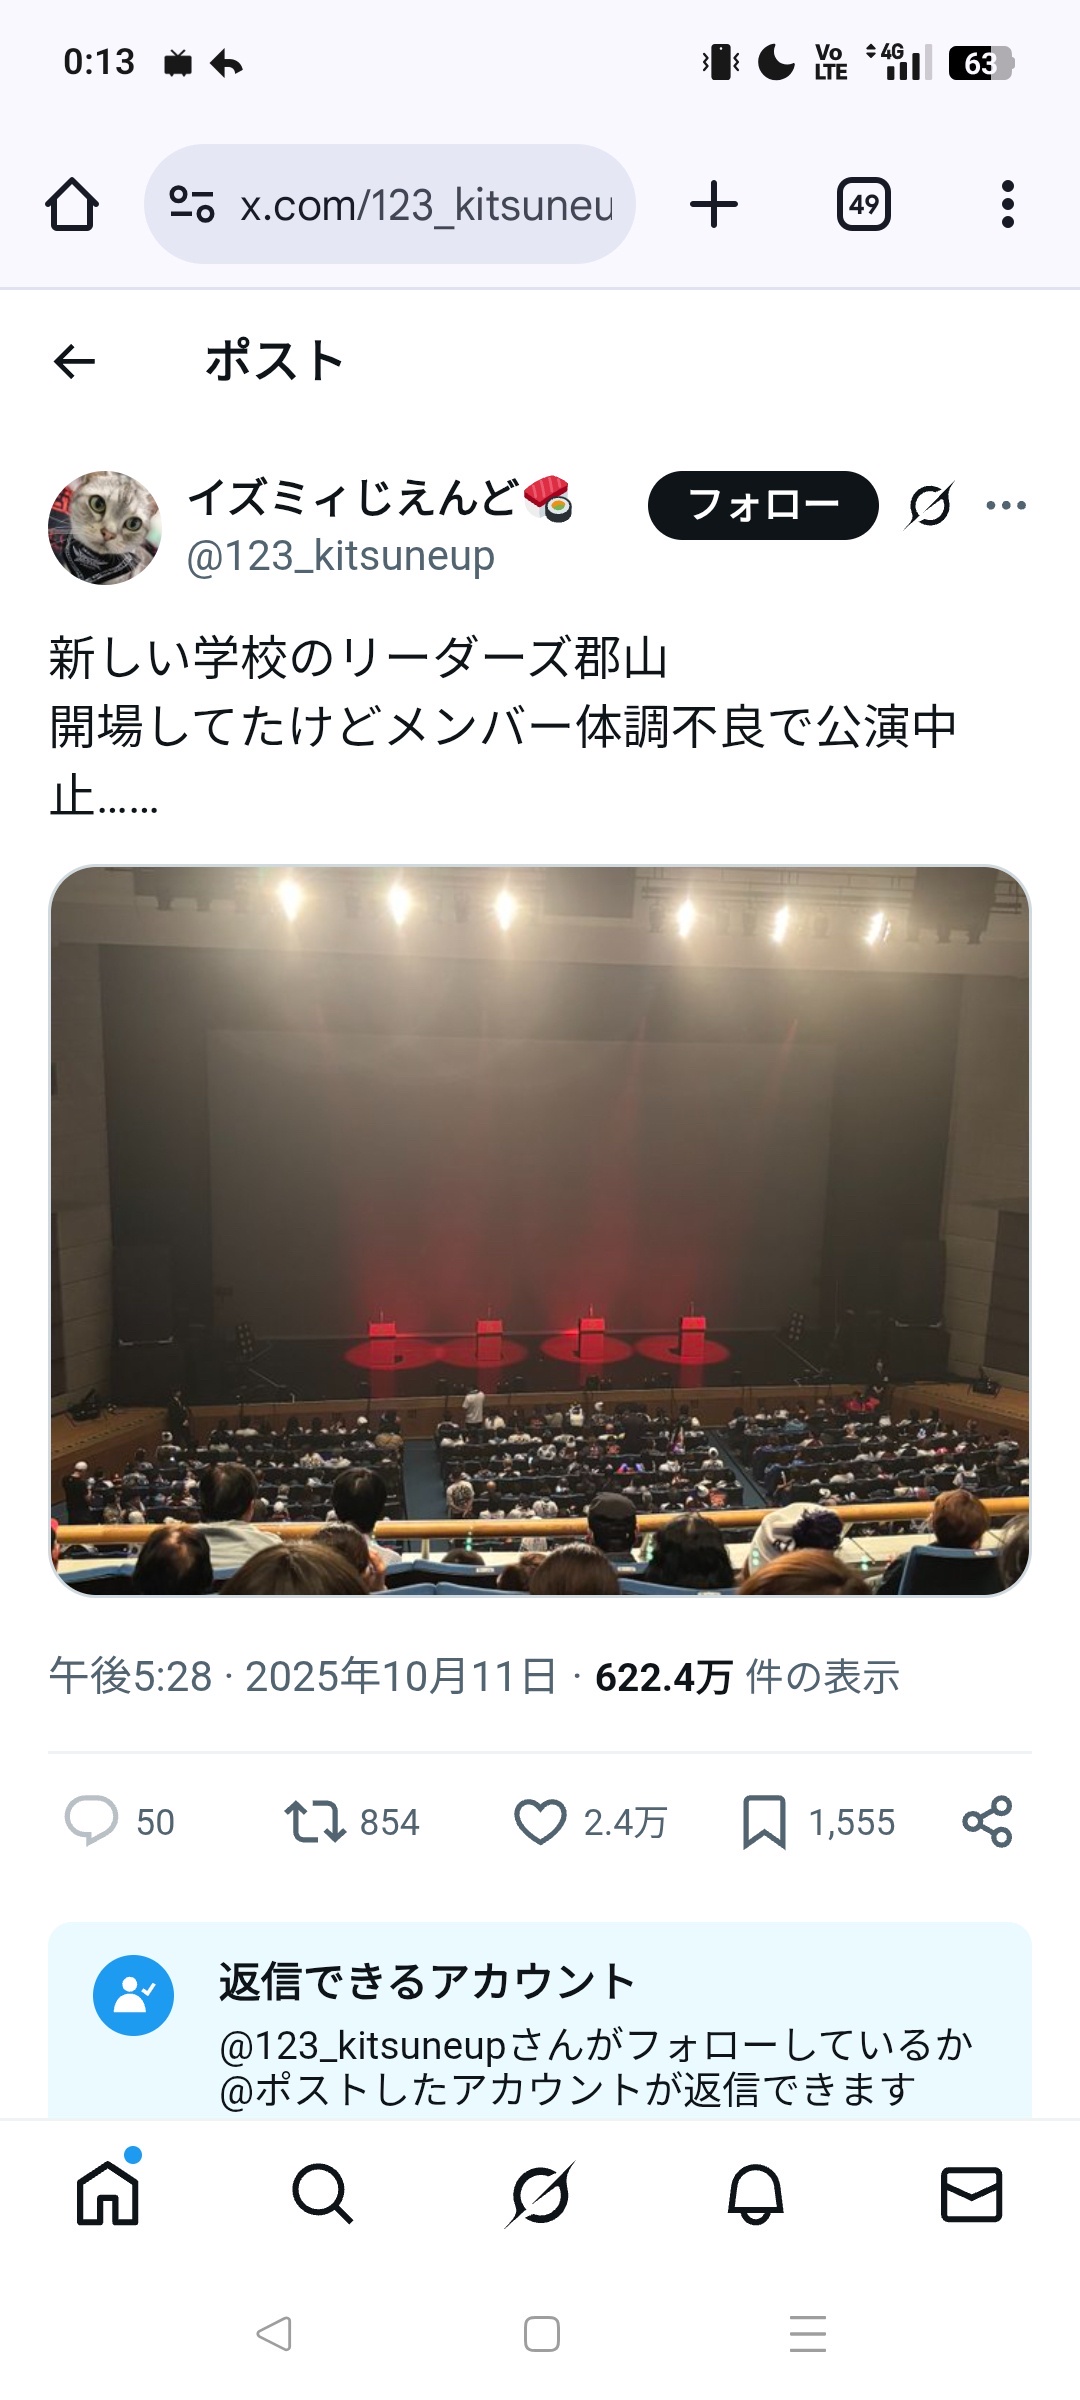The image size is (1080, 2400).
Task: Open the post's three-dot more menu
Action: point(1006,505)
